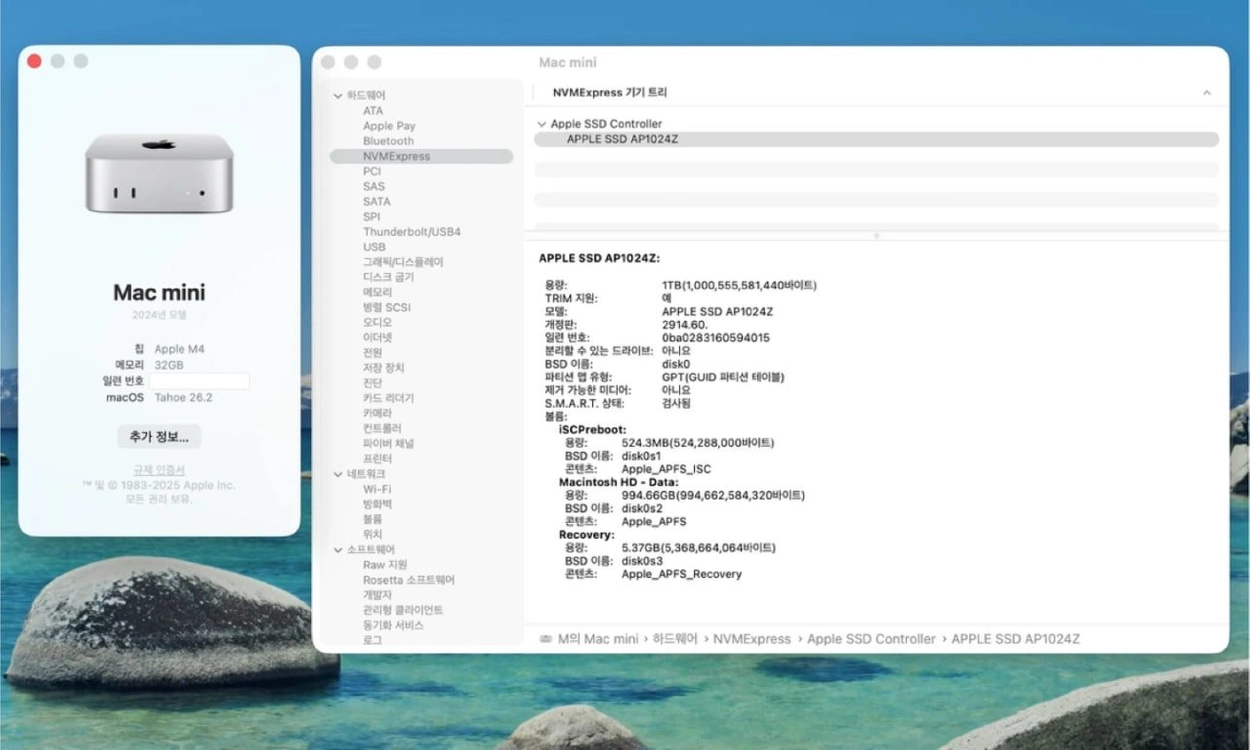Open Thunderbolt/USB4 information

pyautogui.click(x=411, y=232)
